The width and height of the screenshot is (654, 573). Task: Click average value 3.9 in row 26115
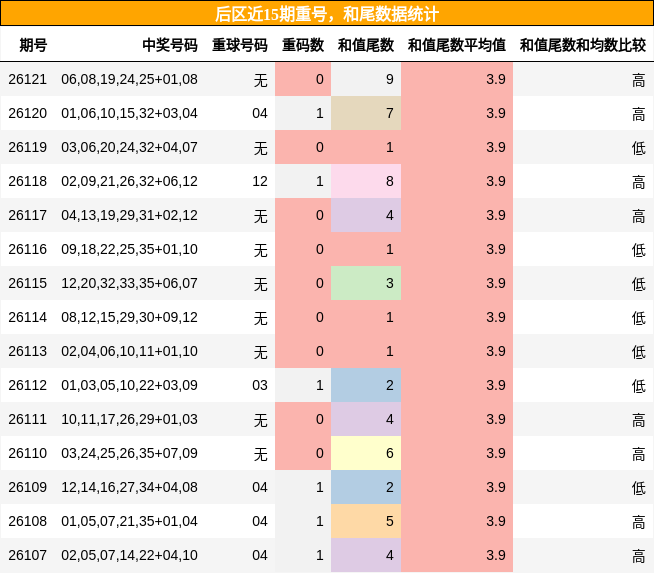click(496, 283)
